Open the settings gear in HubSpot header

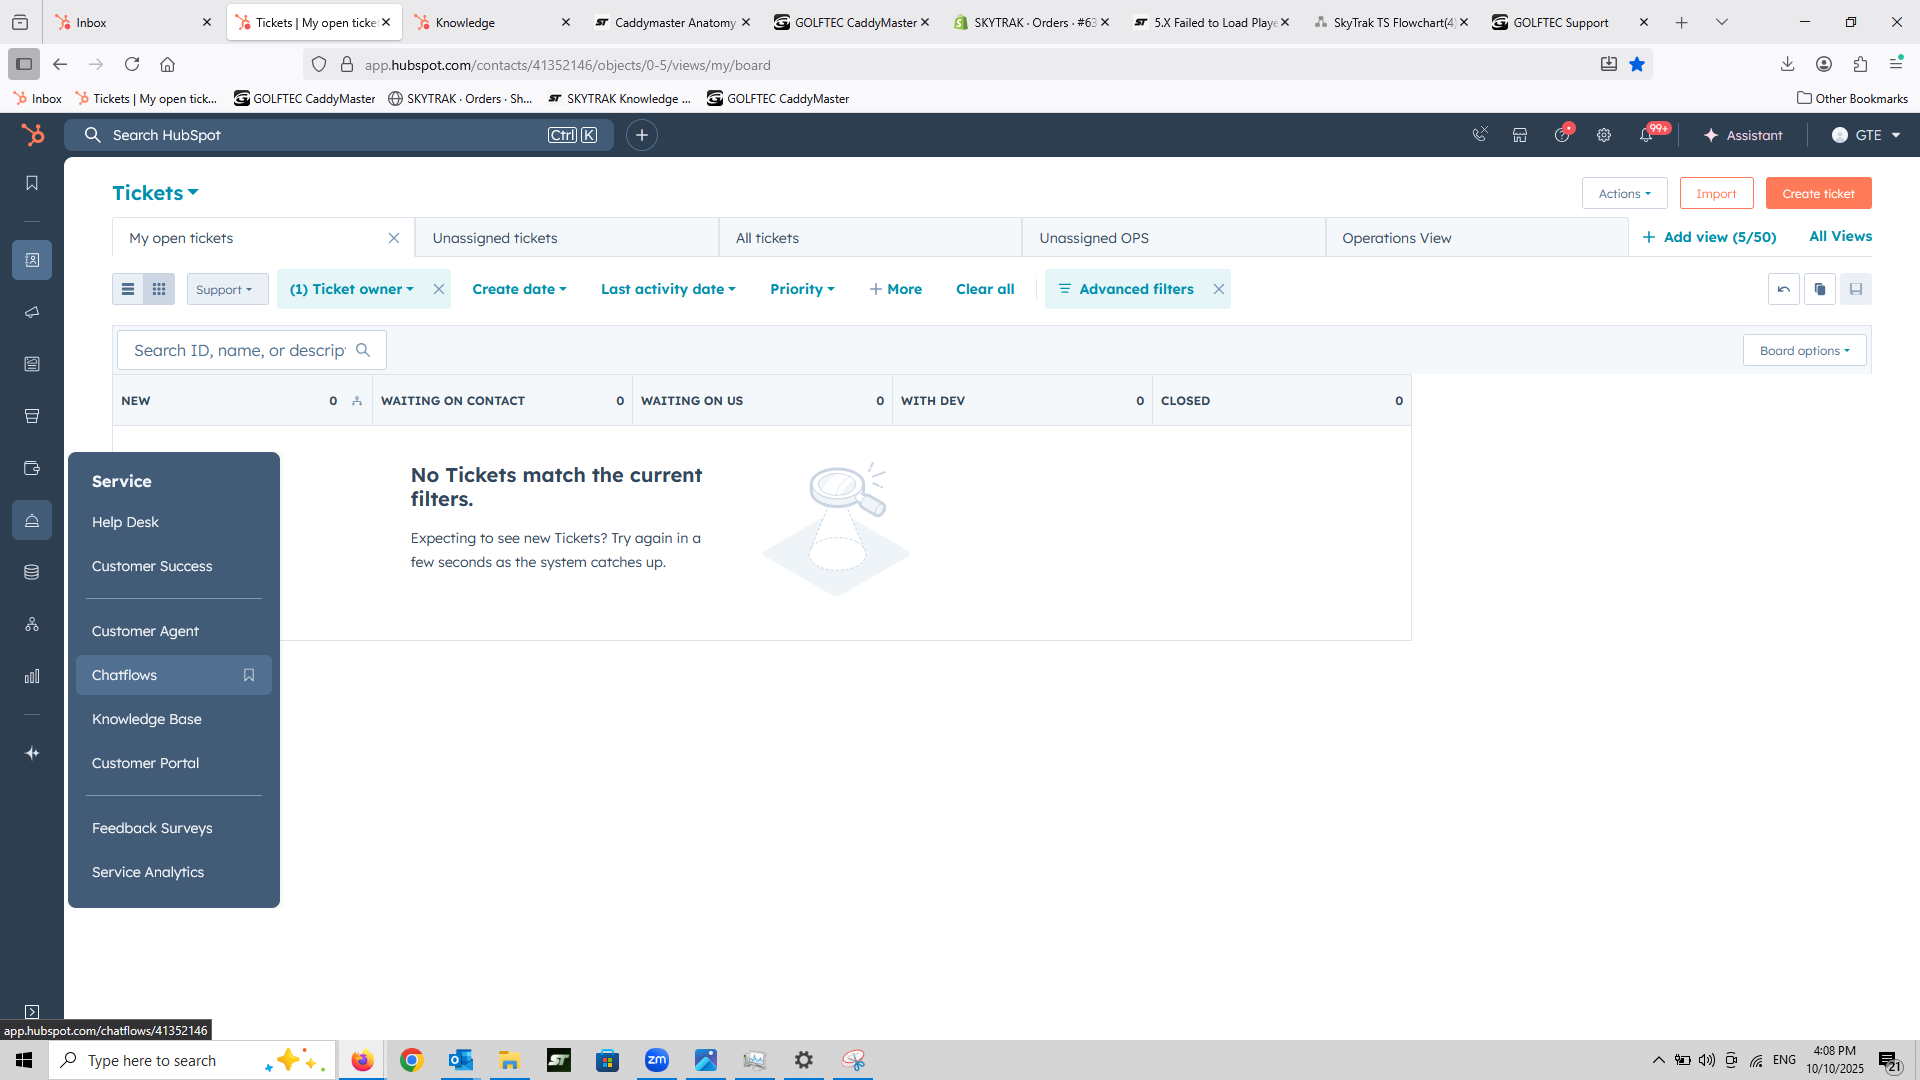click(1604, 135)
